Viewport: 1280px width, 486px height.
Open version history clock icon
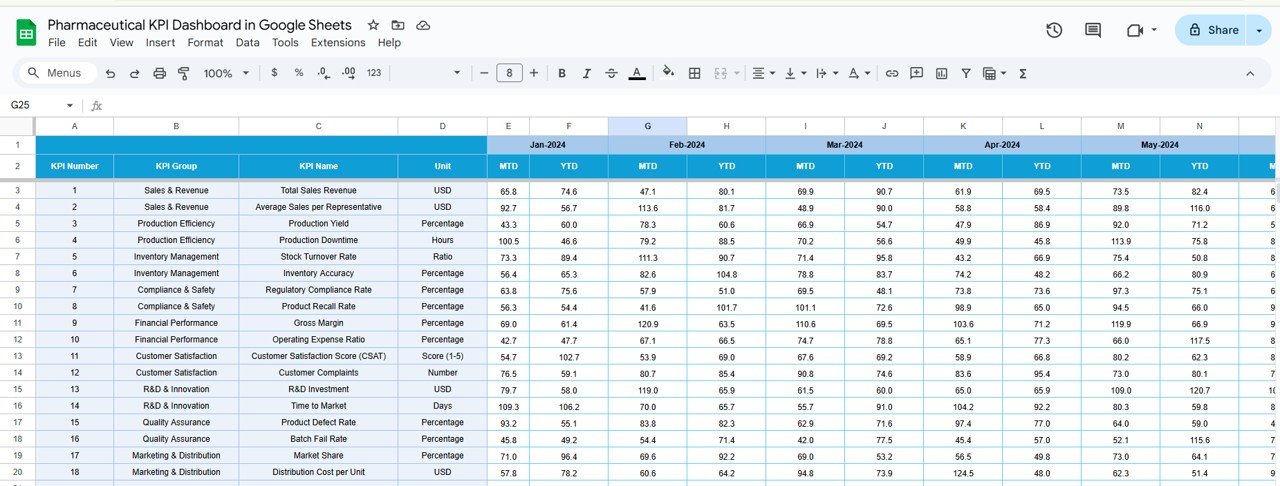tap(1054, 30)
